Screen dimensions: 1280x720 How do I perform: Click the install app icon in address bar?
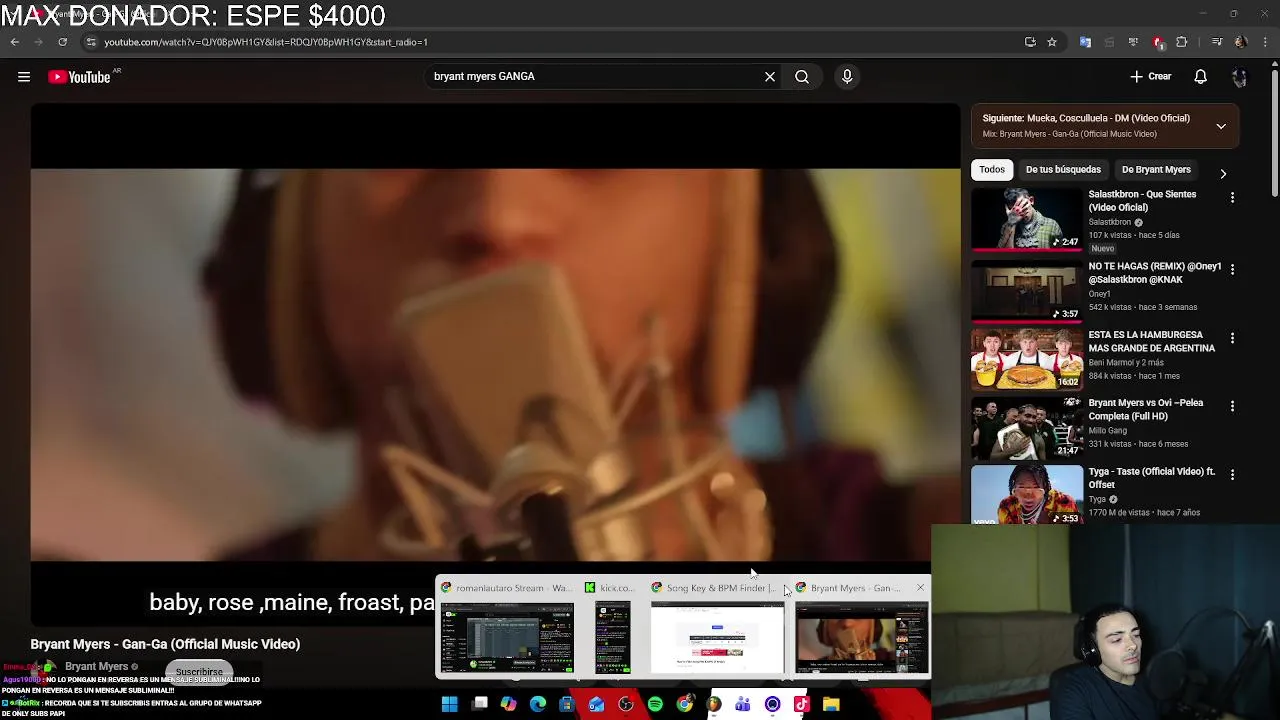(1030, 42)
